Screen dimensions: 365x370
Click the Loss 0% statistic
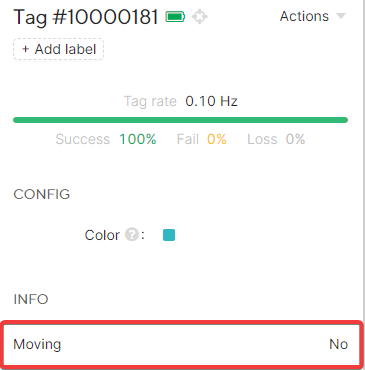(x=276, y=139)
